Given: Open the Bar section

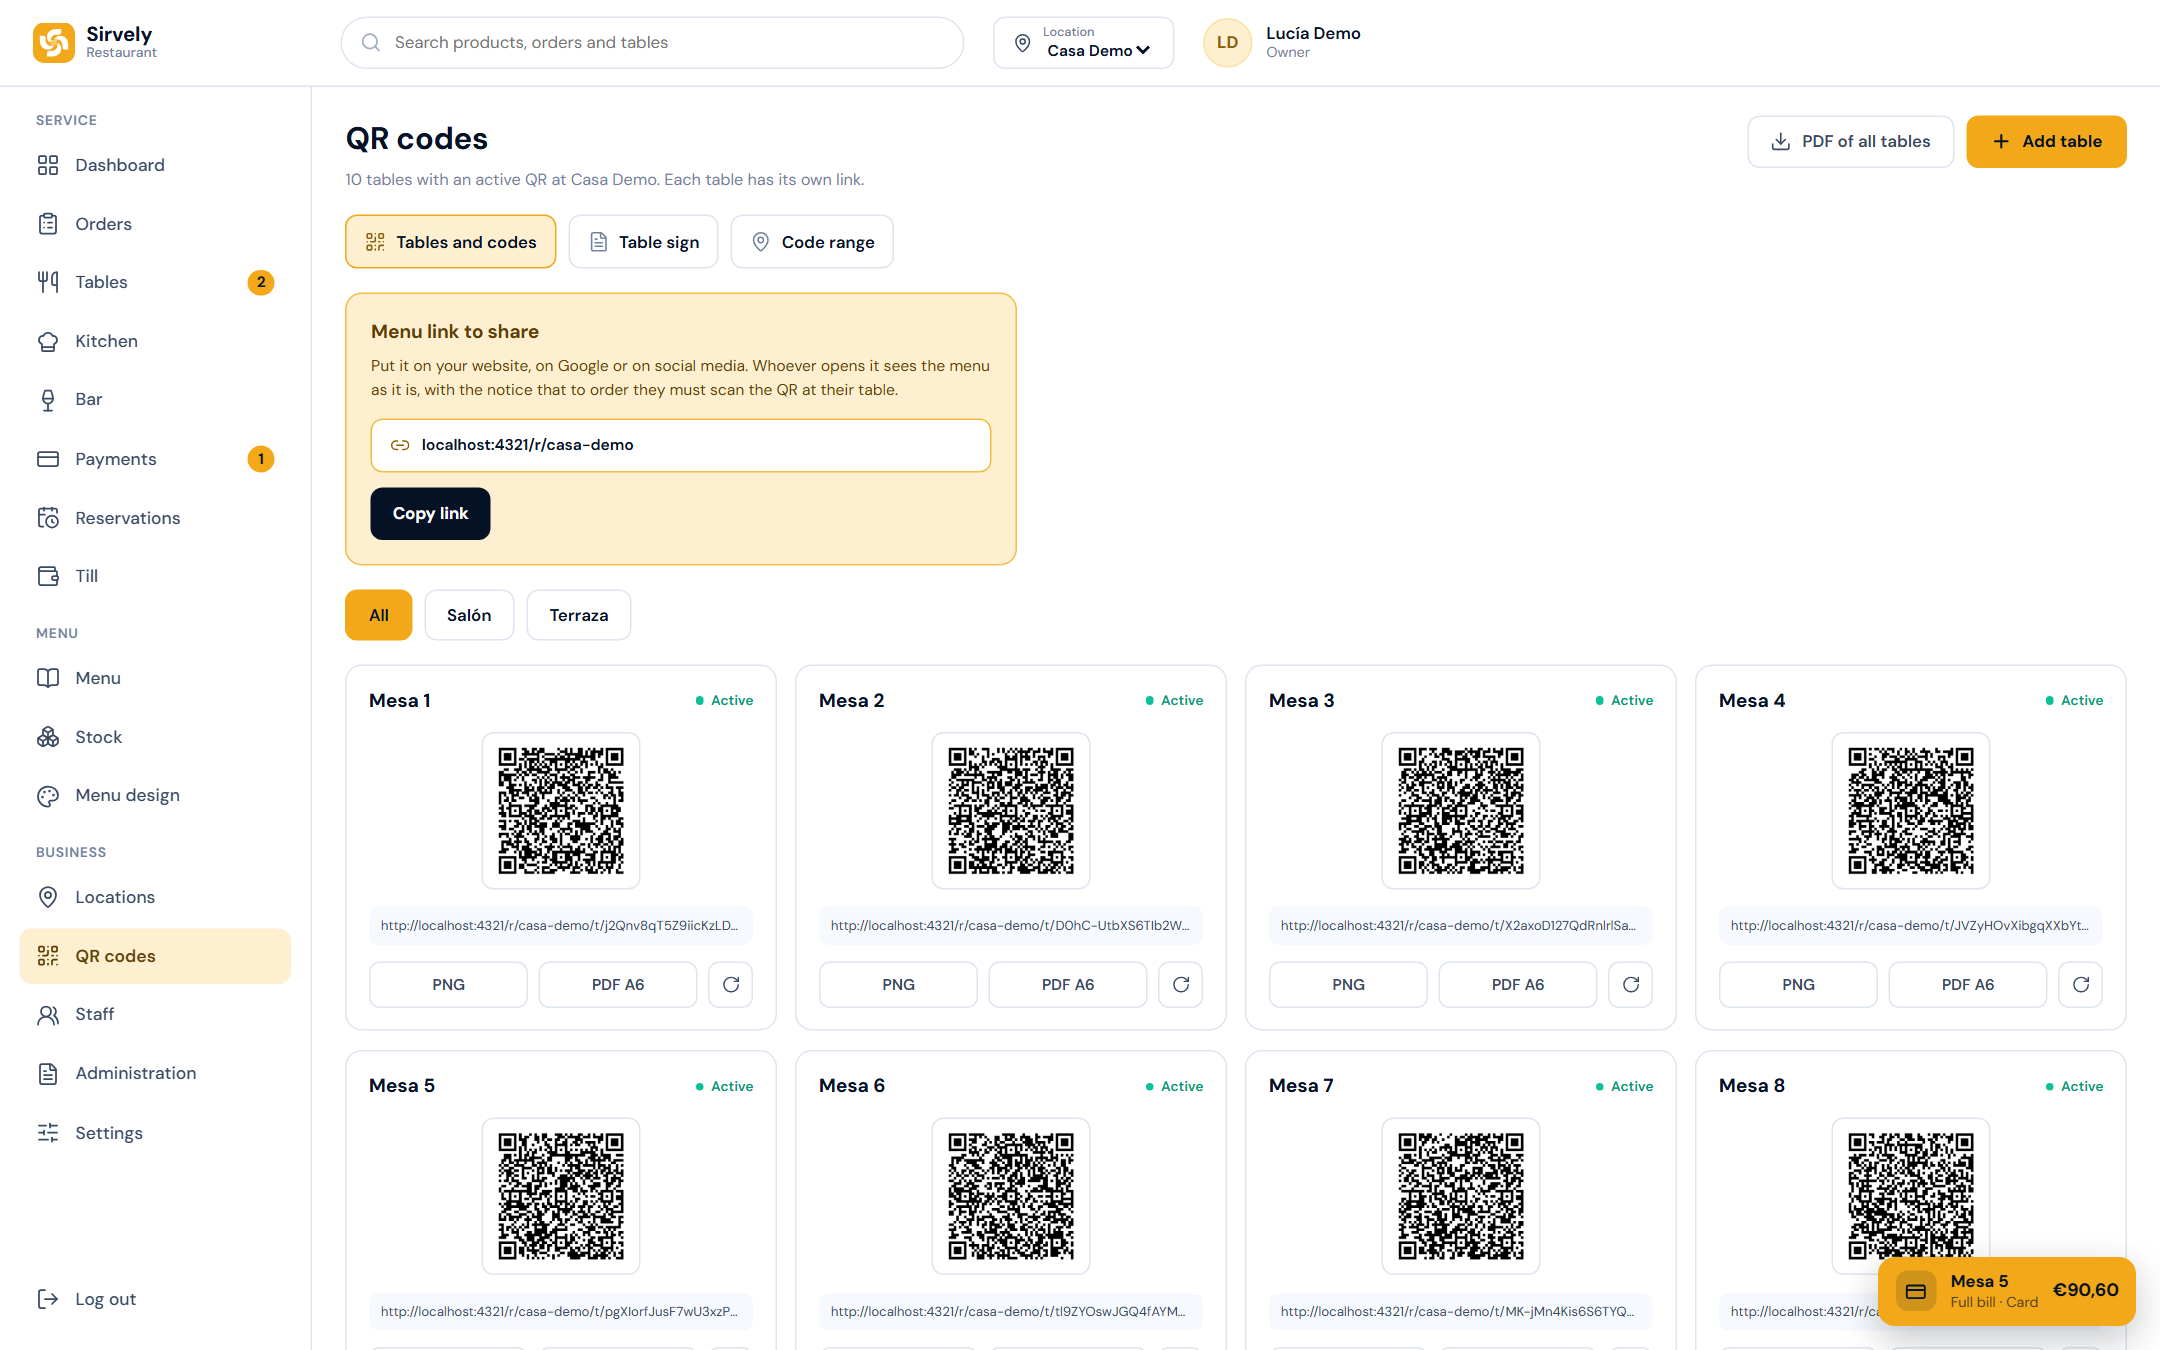Looking at the screenshot, I should click(x=155, y=399).
